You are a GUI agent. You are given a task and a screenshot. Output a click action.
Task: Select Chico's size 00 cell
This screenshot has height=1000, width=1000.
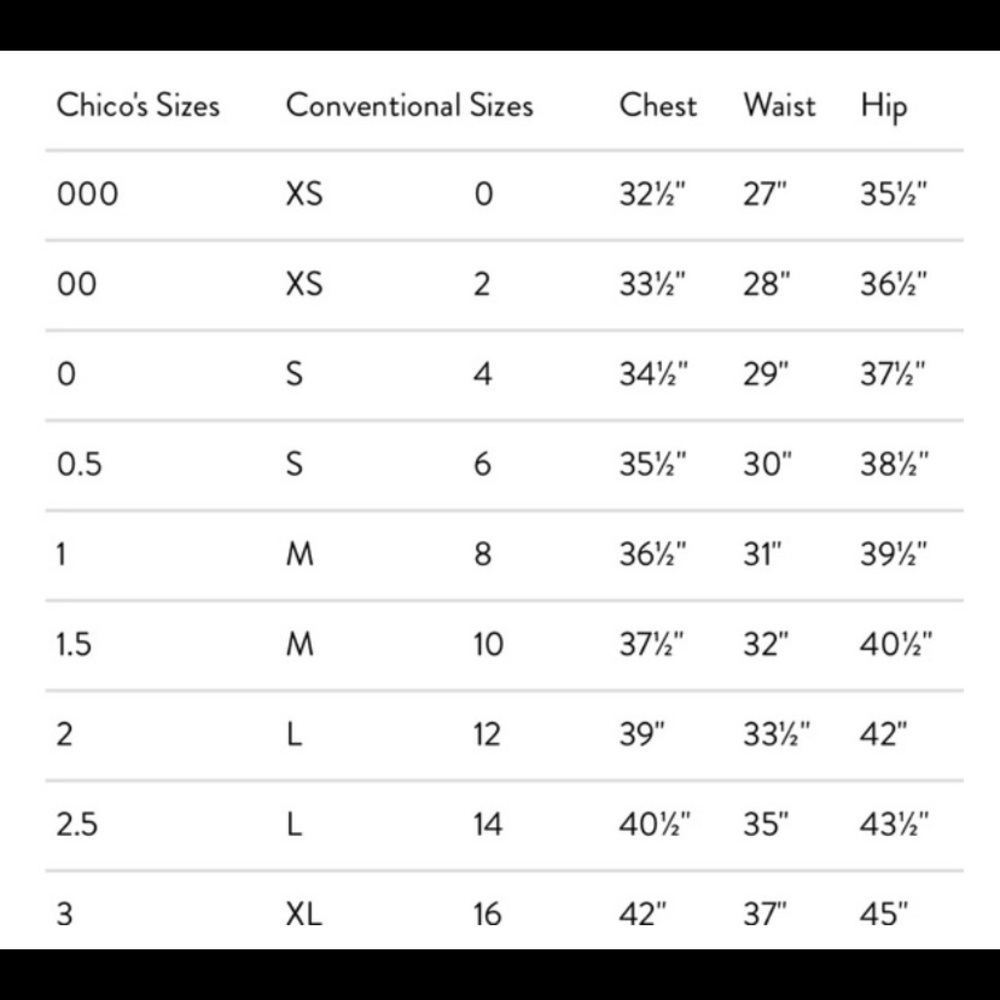[77, 284]
